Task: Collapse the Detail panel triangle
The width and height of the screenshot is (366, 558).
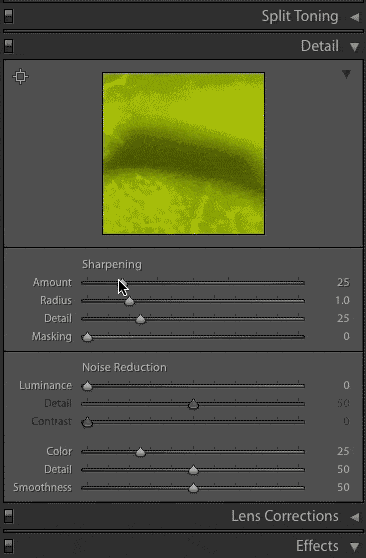Action: coord(355,47)
